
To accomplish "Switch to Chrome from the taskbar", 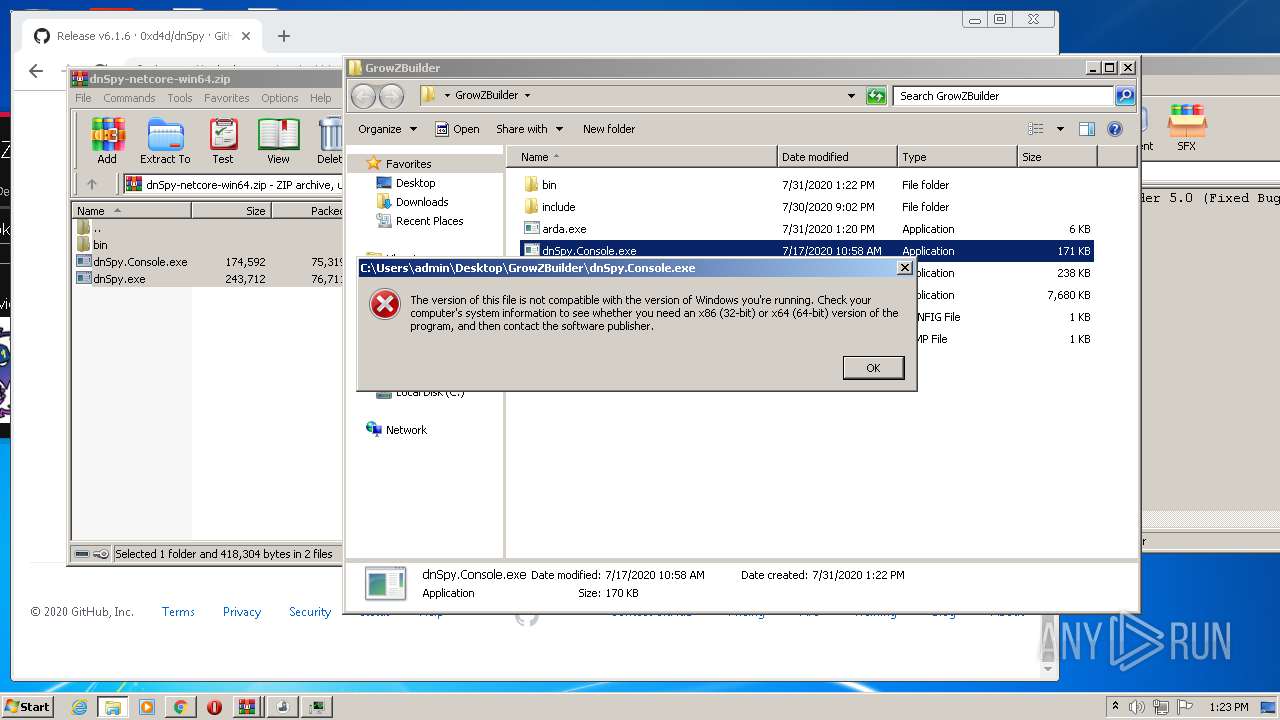I will (180, 707).
